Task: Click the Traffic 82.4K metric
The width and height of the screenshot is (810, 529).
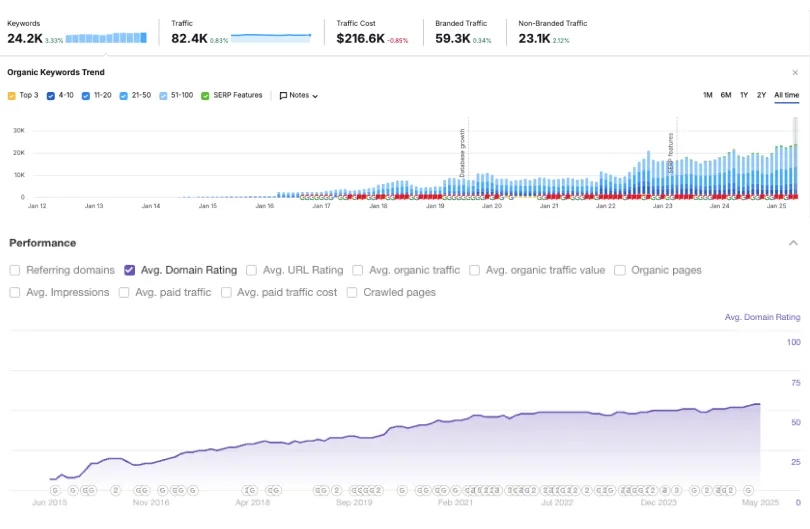Action: [x=189, y=39]
